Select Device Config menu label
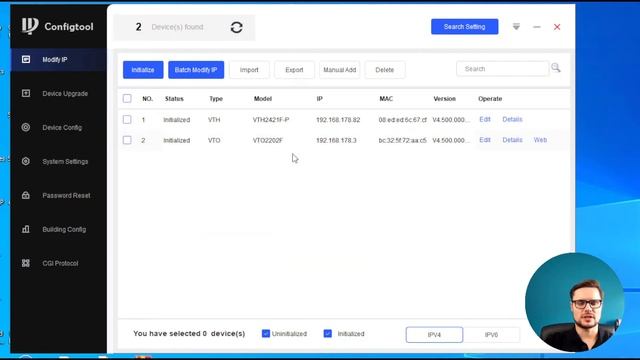 (x=62, y=127)
